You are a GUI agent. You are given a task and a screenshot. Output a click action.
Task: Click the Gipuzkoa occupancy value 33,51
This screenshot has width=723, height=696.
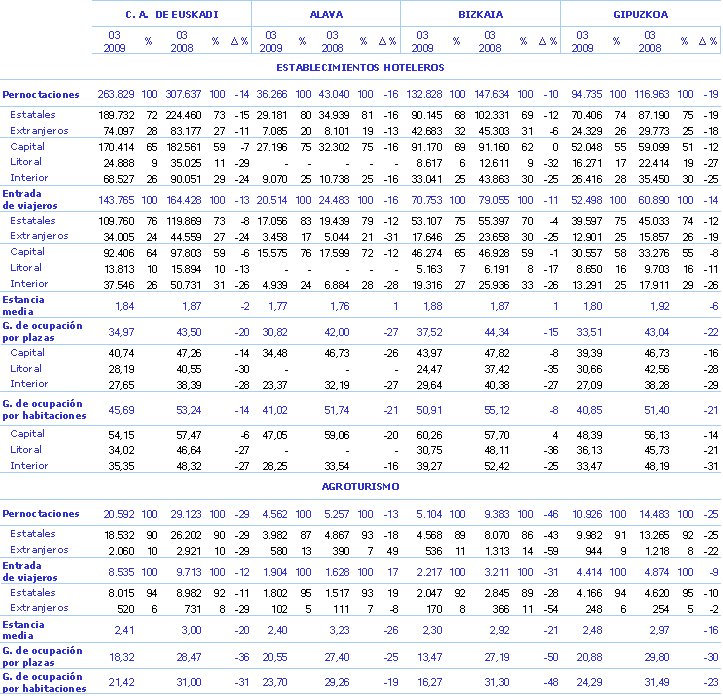589,333
